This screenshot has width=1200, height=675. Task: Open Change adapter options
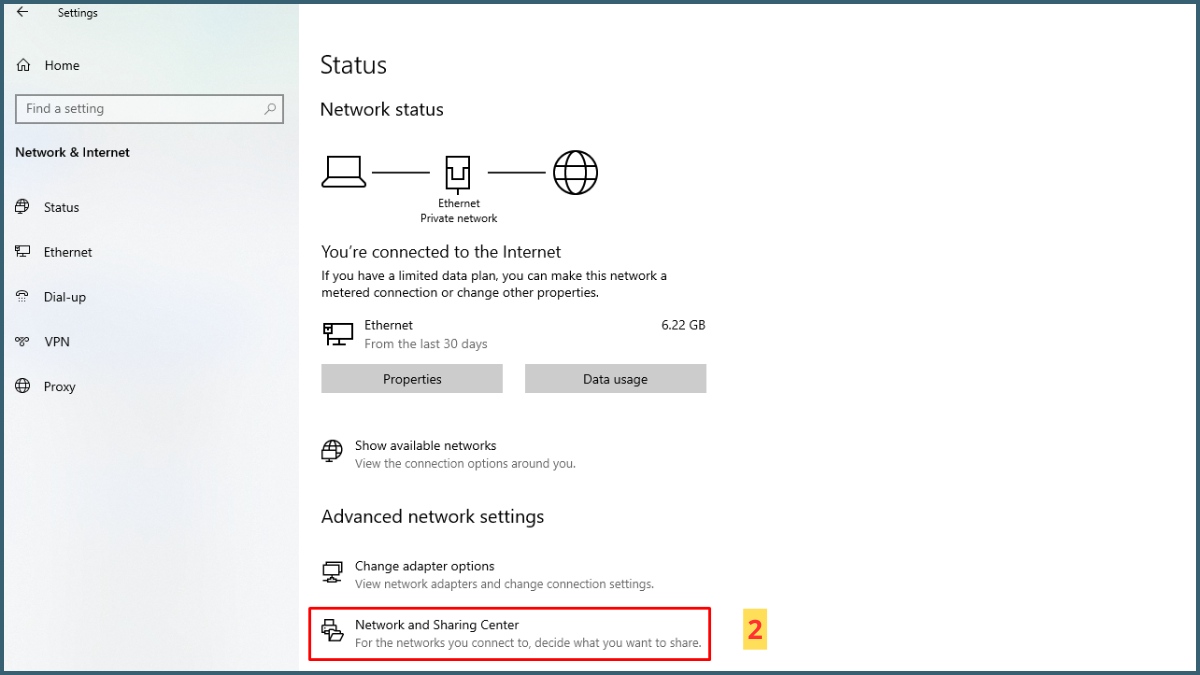coord(425,565)
